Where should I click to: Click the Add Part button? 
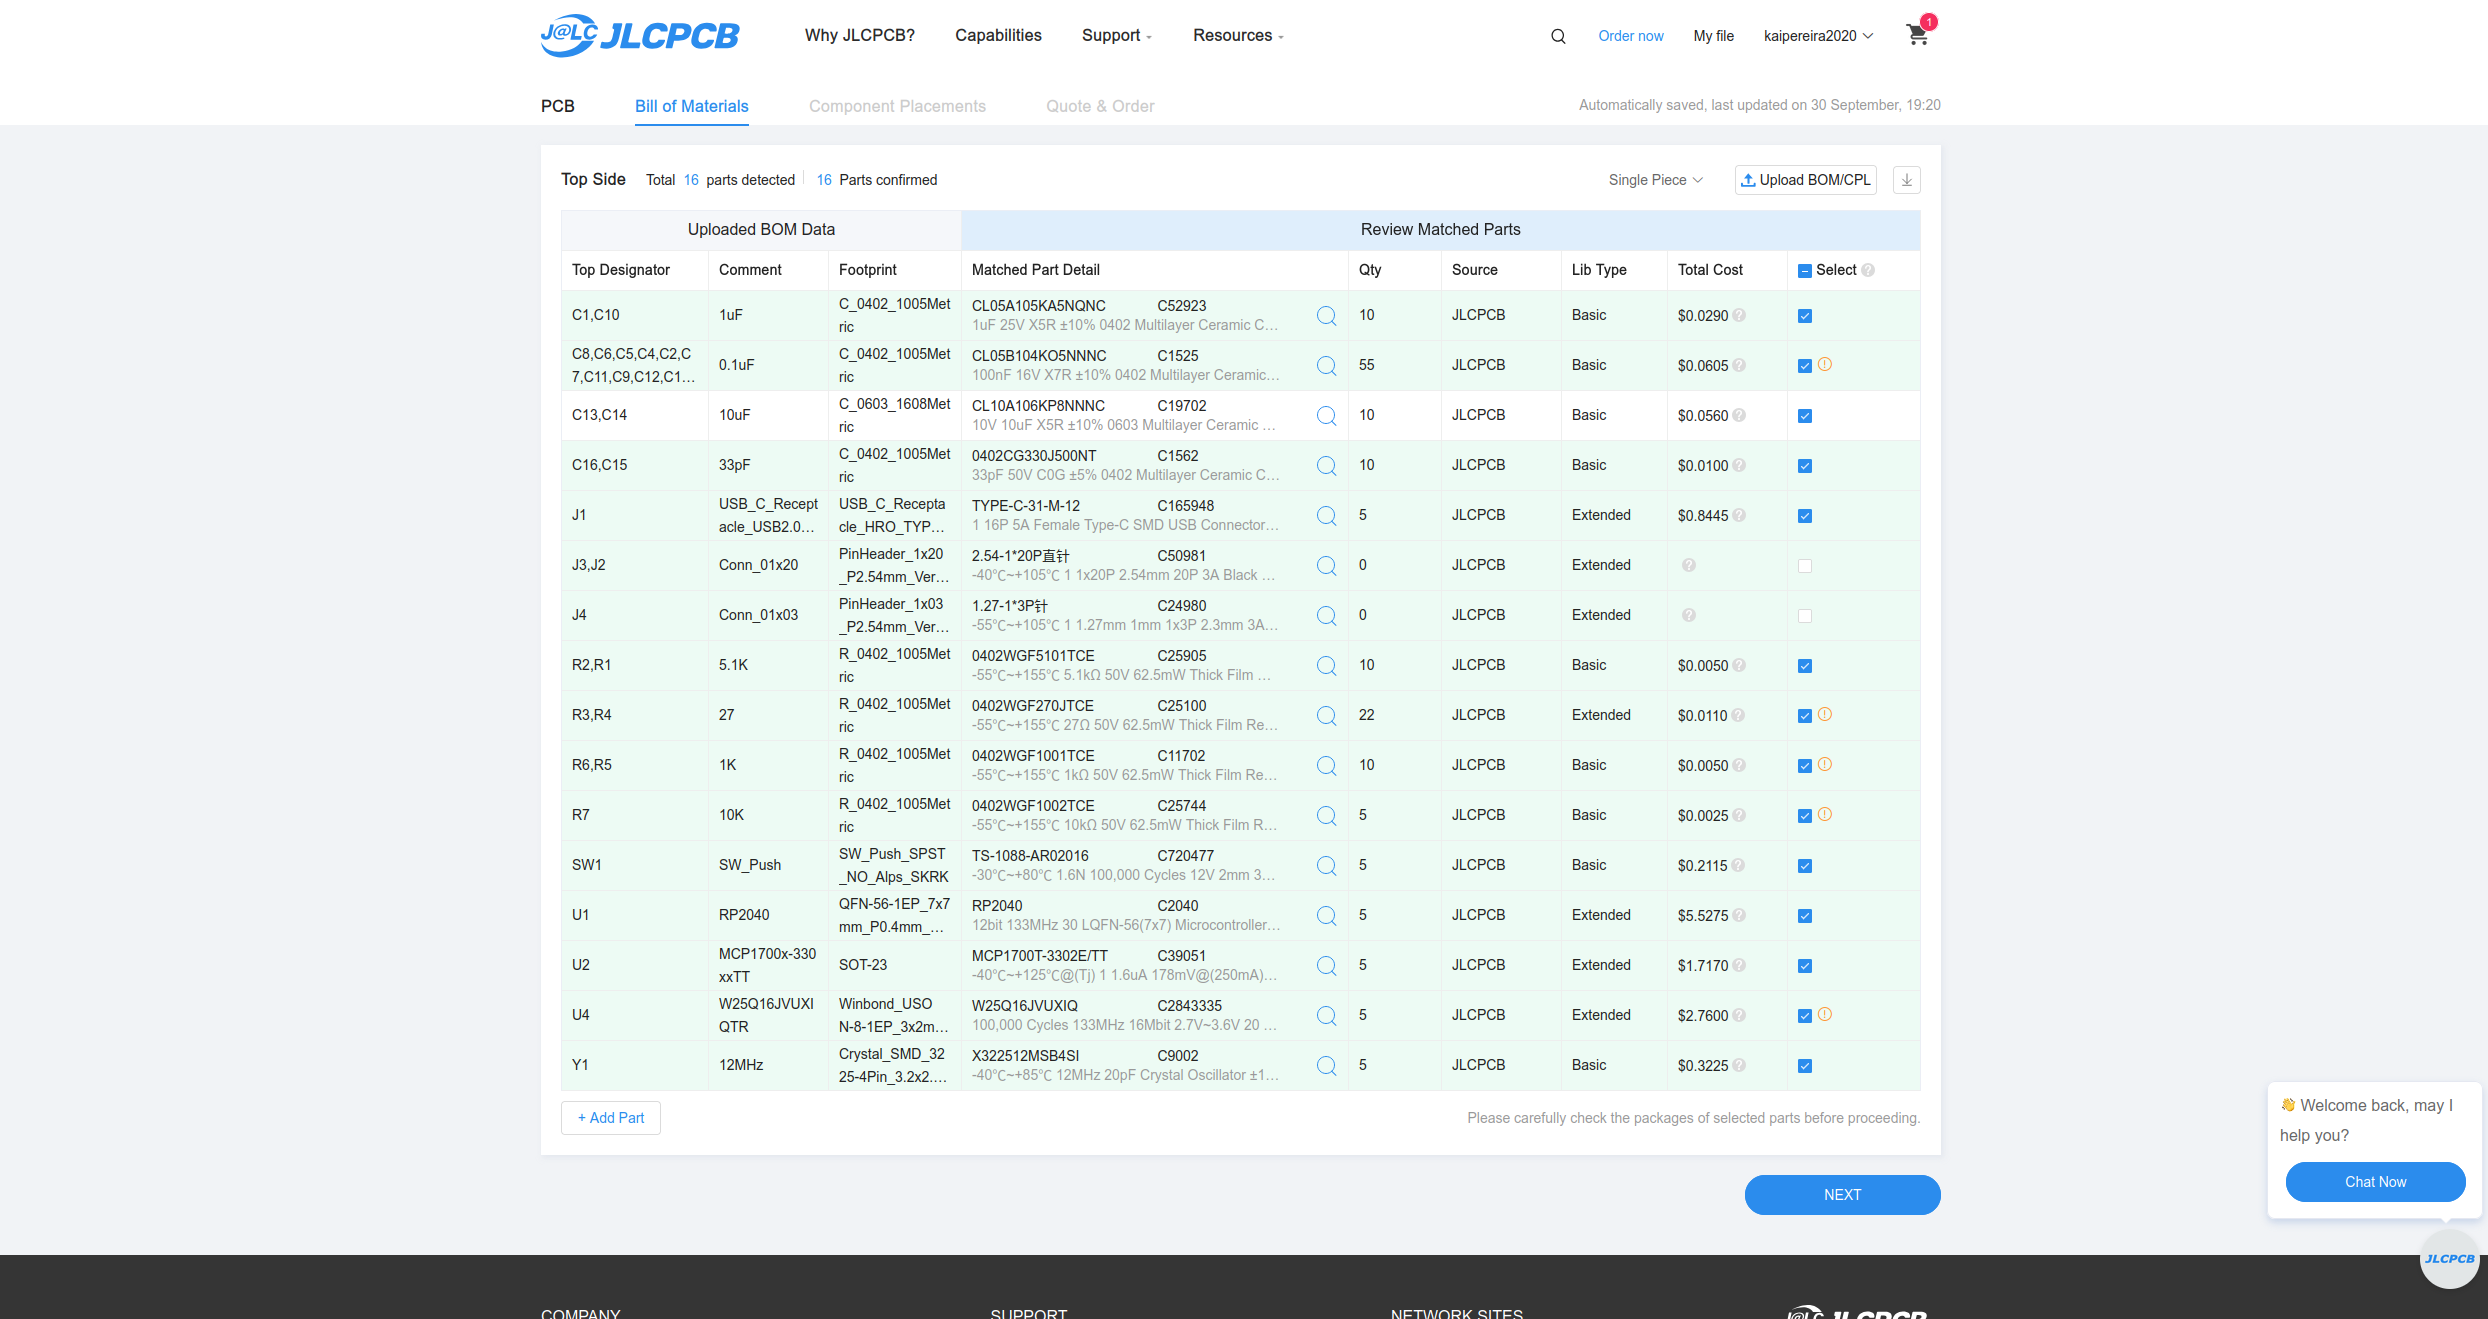click(611, 1118)
